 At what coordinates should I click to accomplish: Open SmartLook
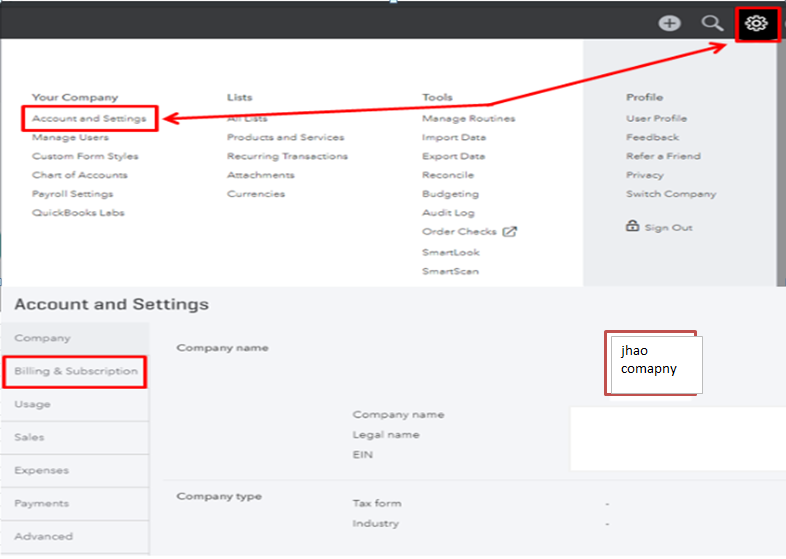451,252
